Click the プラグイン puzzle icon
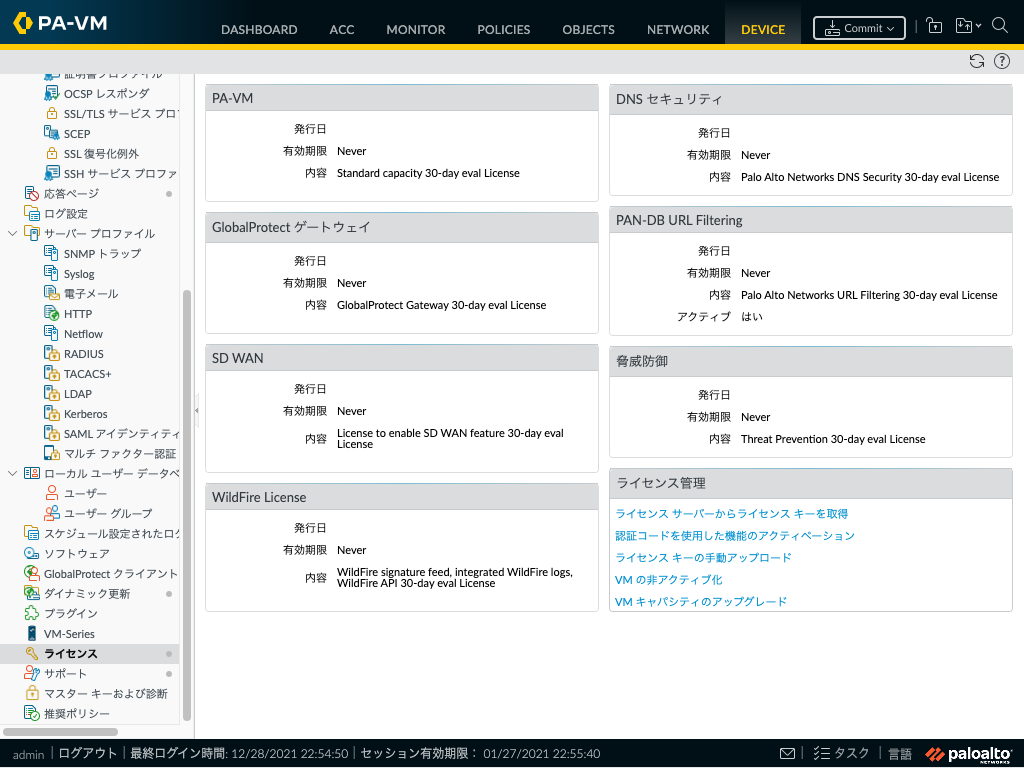 pyautogui.click(x=31, y=613)
